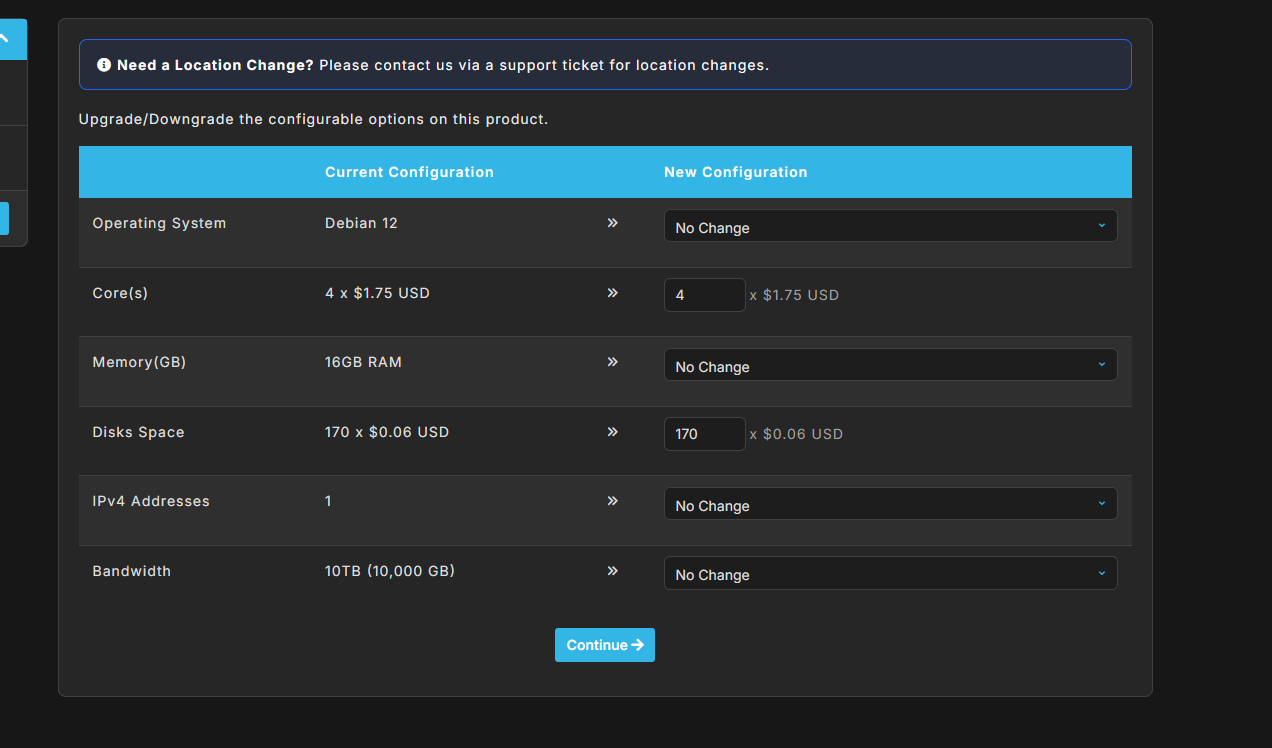Click the blue button in the left sidebar
This screenshot has height=748, width=1272.
point(4,218)
